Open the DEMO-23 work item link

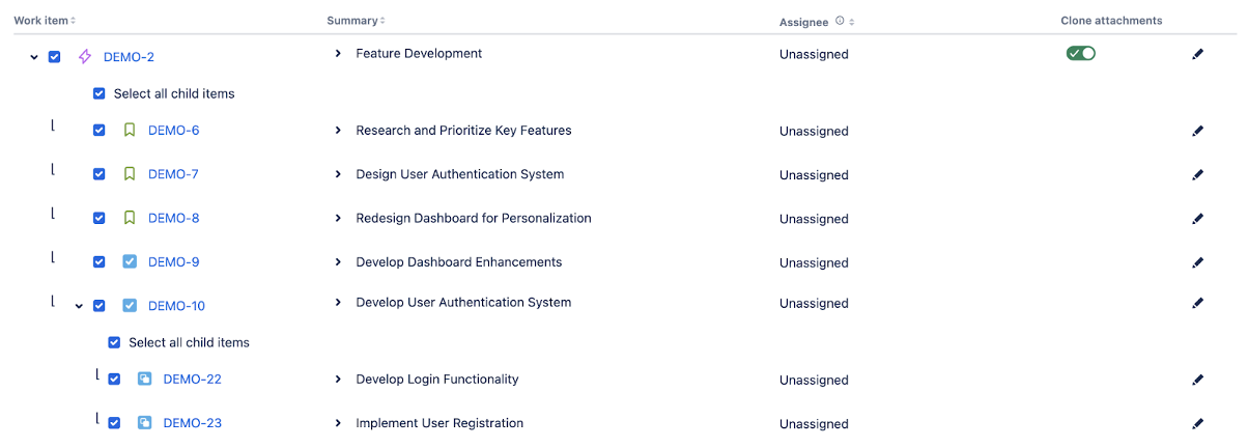[x=192, y=423]
